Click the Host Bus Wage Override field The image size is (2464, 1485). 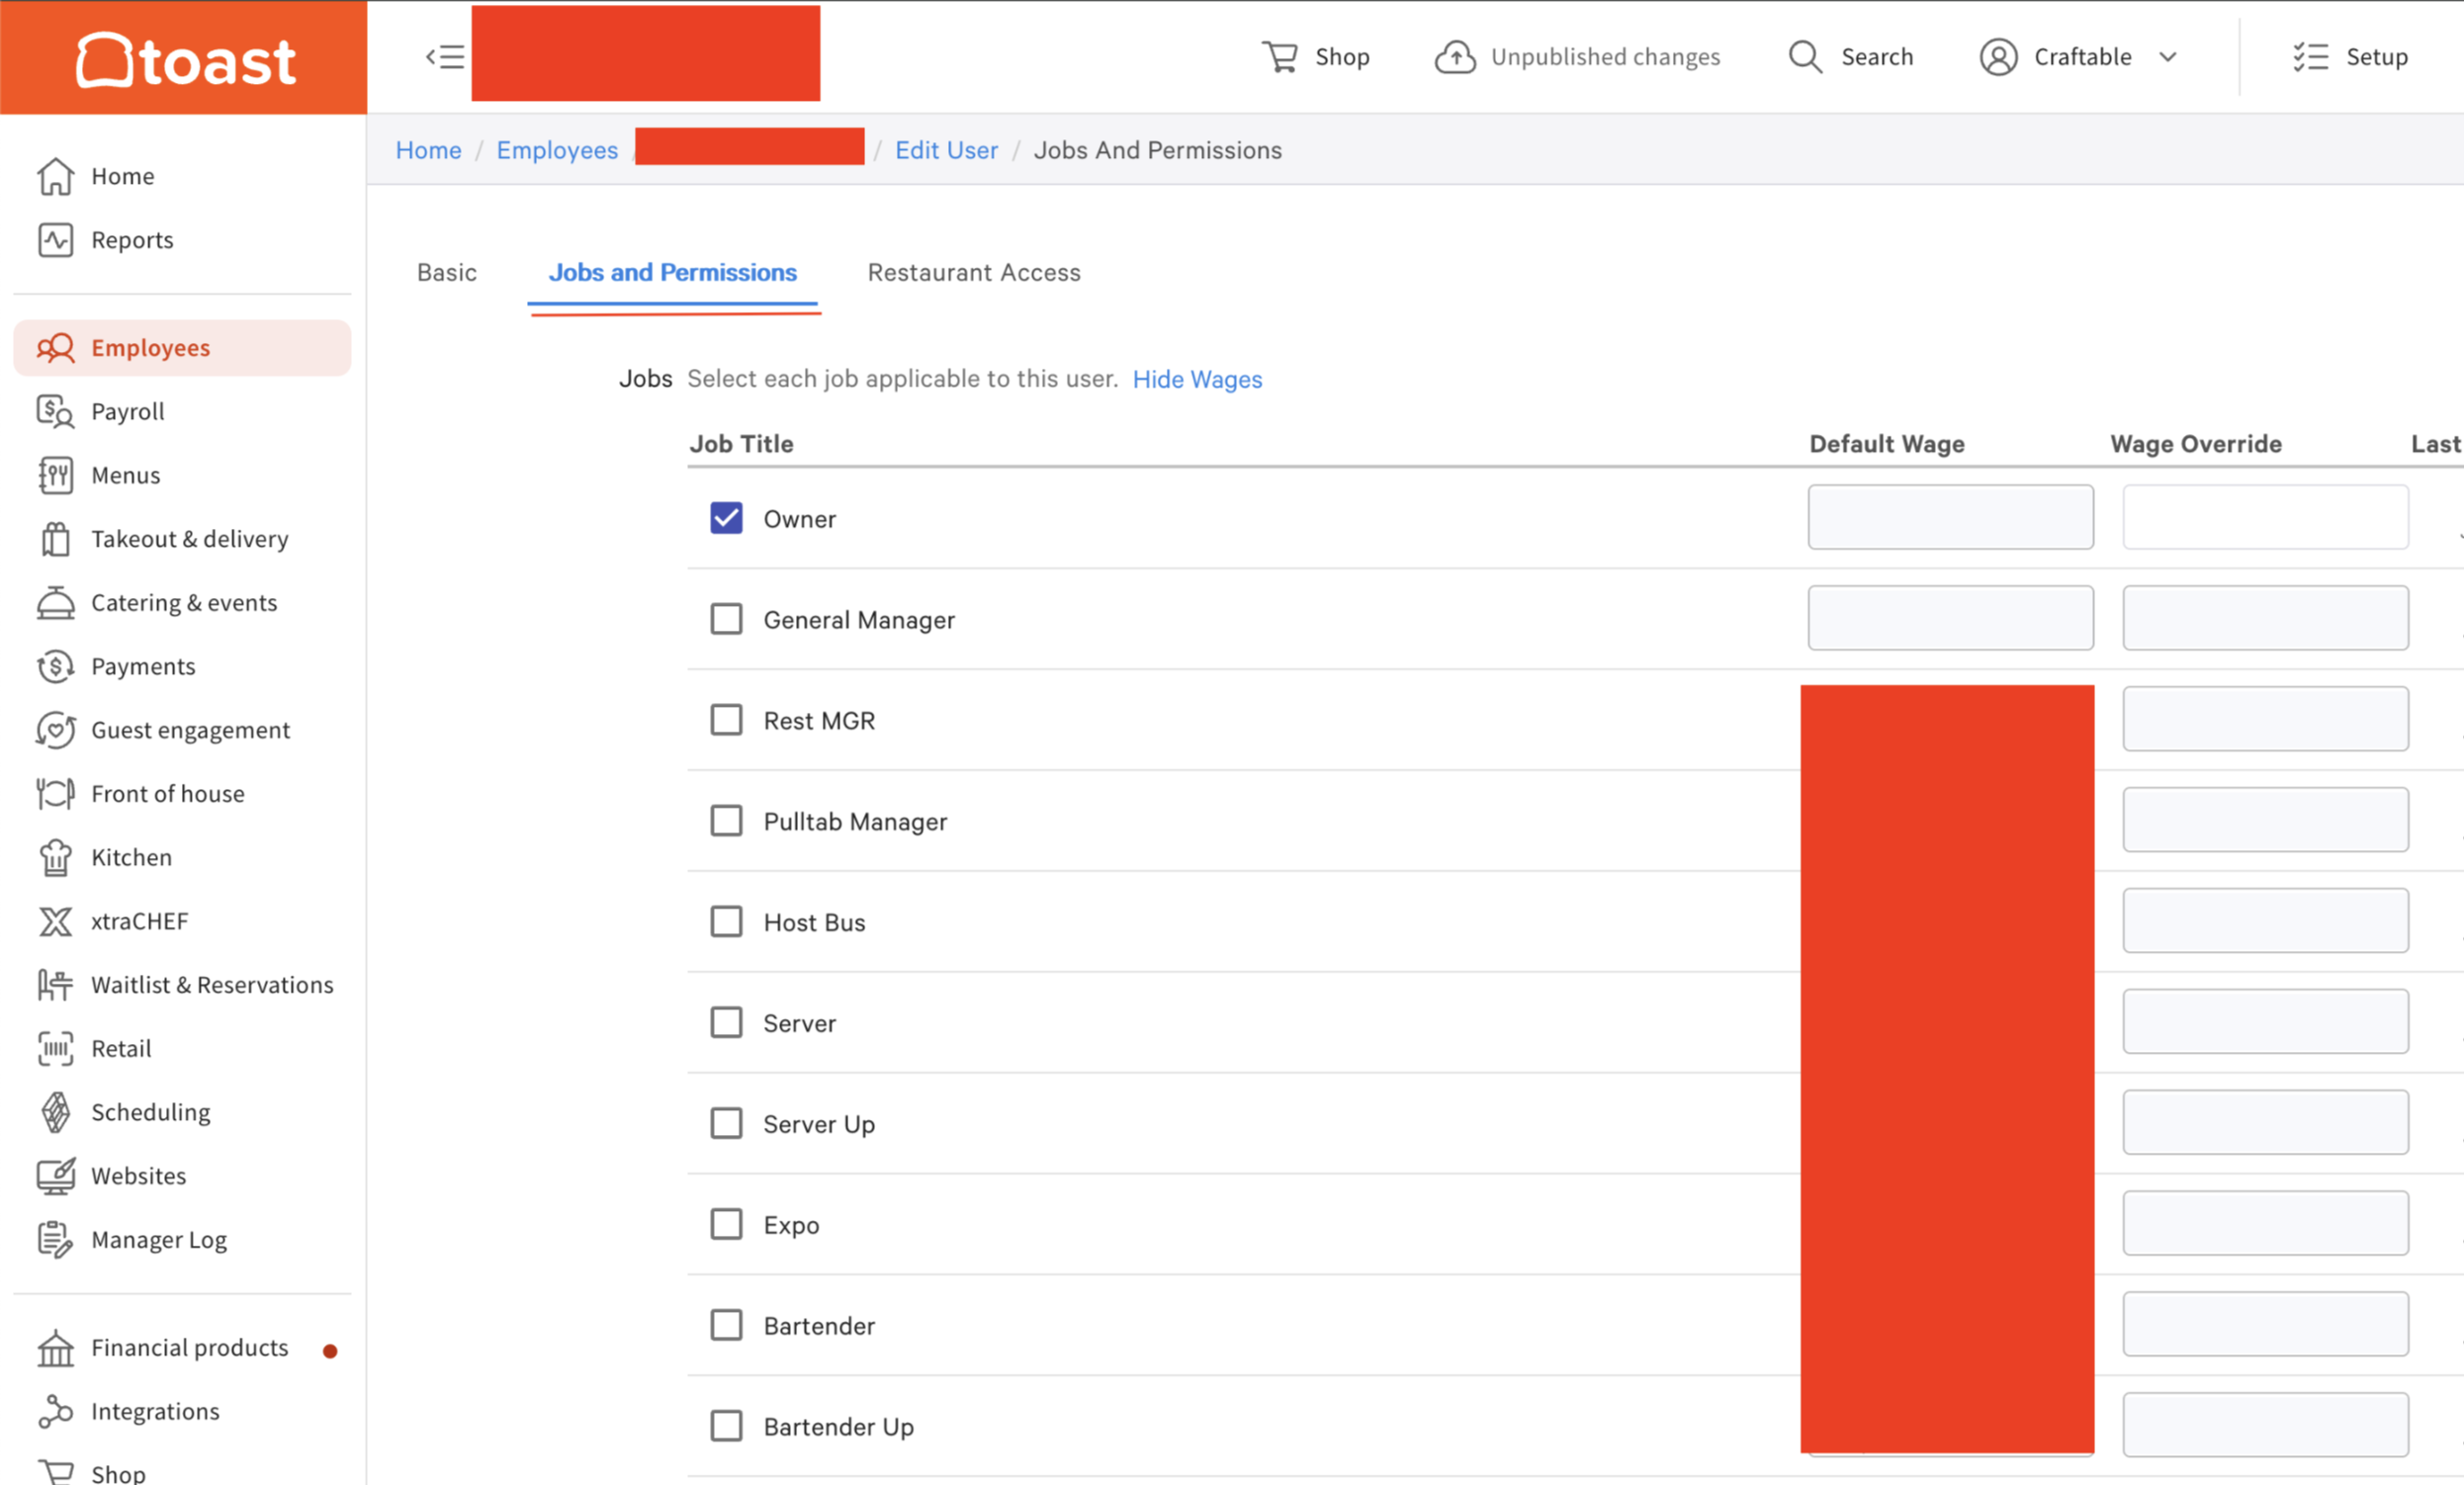tap(2265, 920)
